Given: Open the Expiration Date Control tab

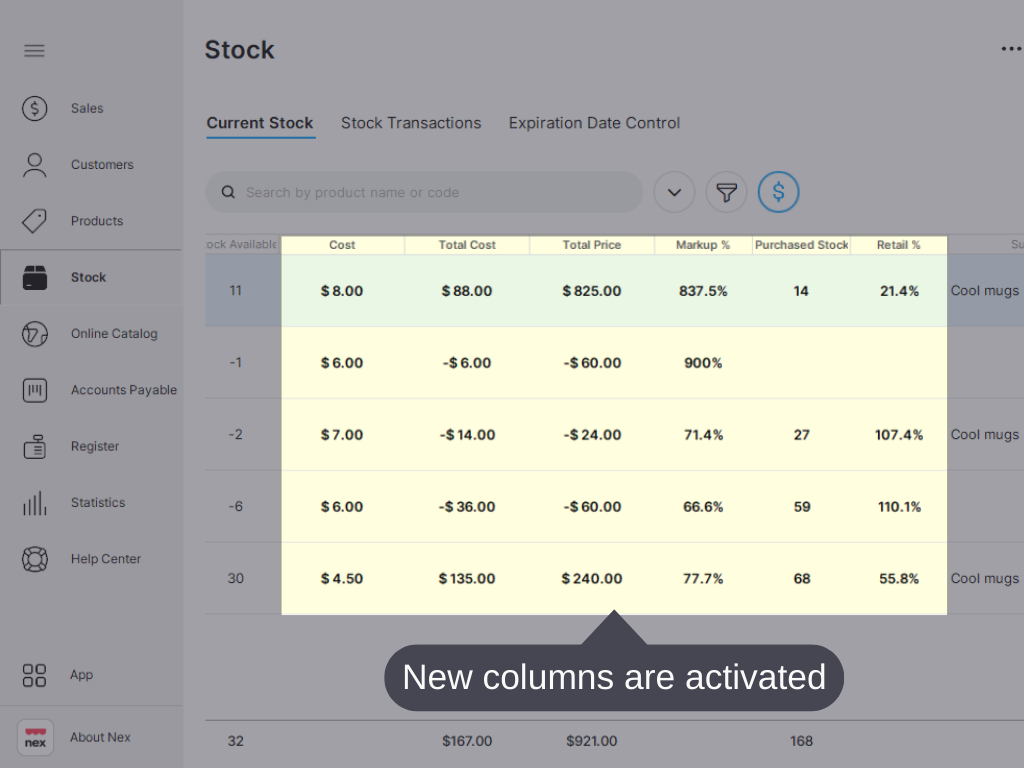Looking at the screenshot, I should (594, 122).
